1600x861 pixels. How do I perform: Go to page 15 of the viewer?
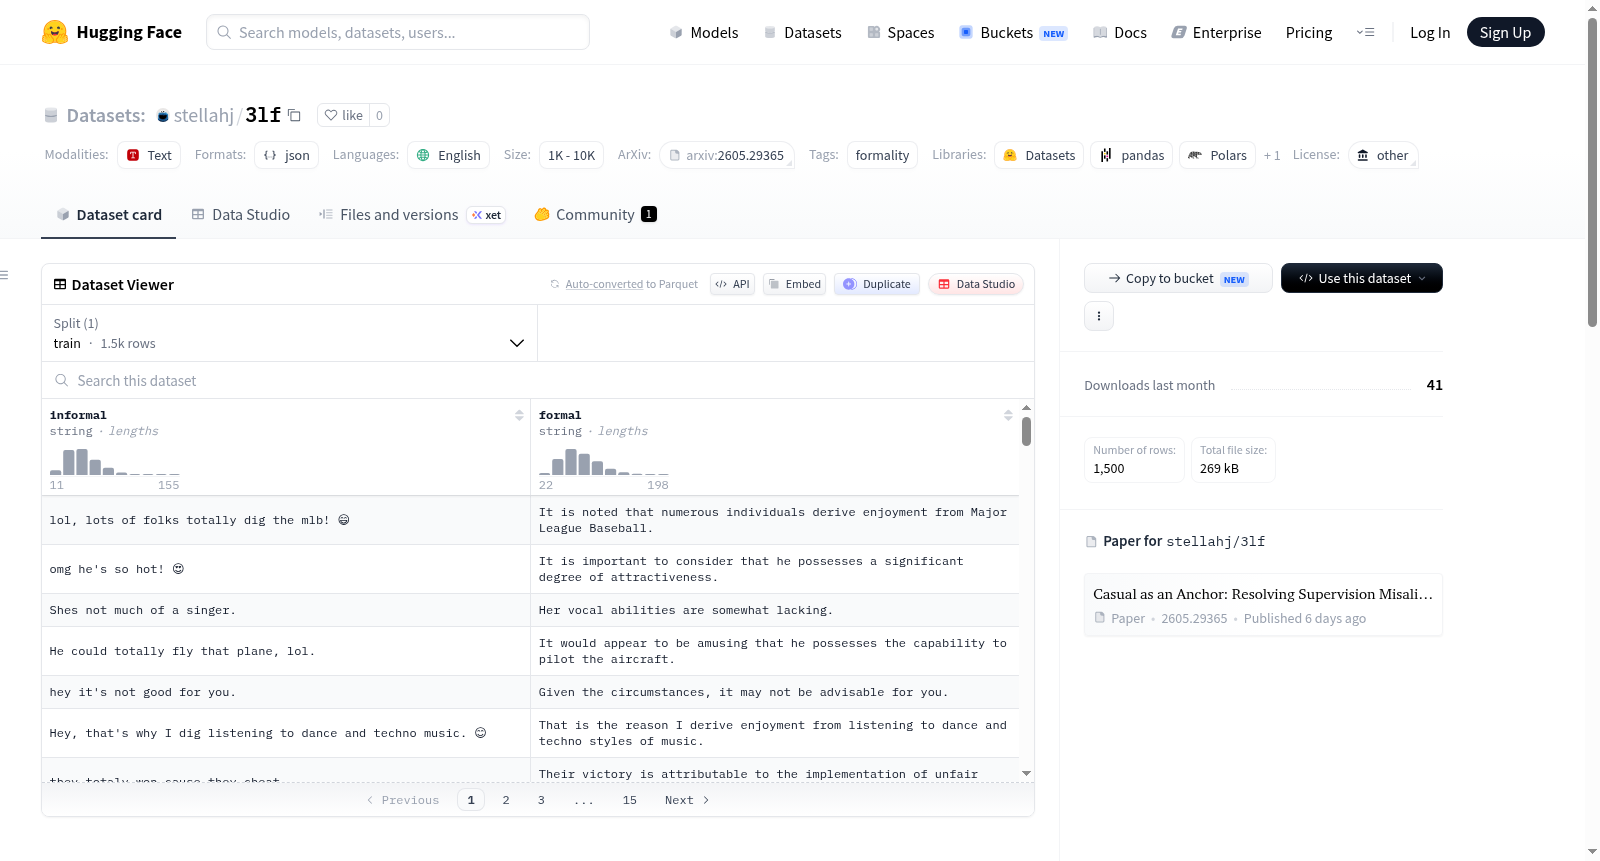(x=630, y=800)
